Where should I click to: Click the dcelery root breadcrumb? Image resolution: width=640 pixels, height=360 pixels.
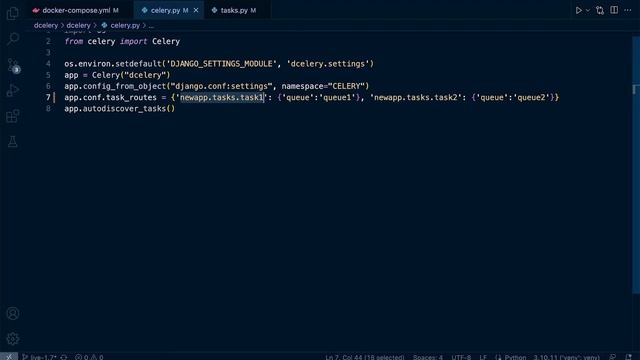(46, 25)
